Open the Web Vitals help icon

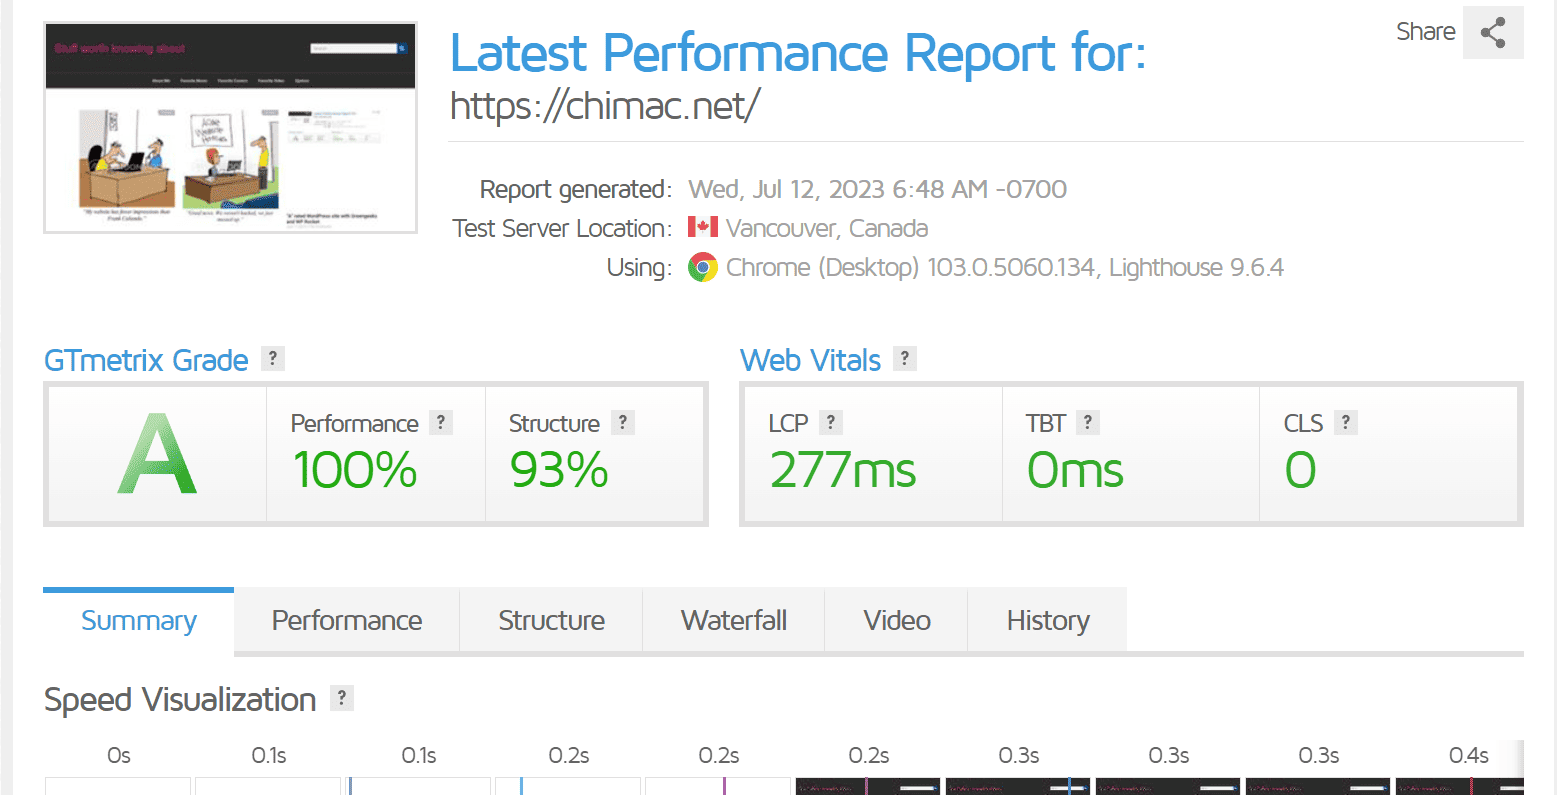coord(904,359)
